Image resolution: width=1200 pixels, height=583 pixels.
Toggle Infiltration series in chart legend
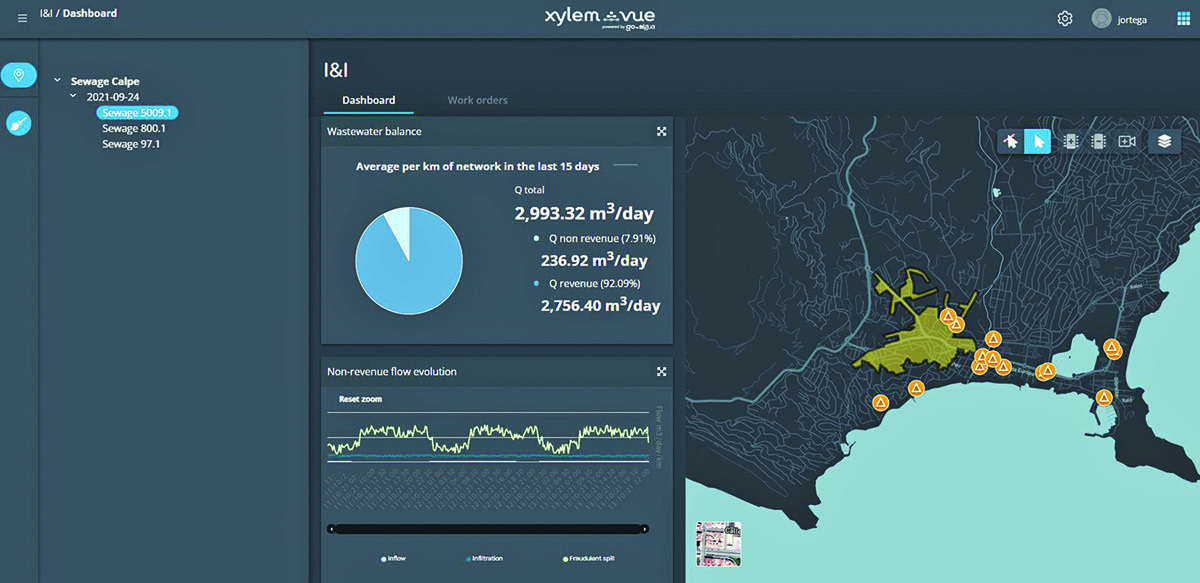tap(487, 559)
